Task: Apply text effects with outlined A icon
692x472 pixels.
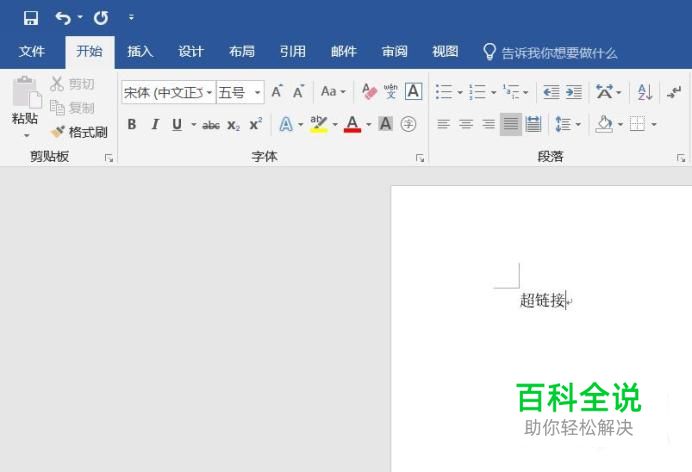Action: point(286,124)
